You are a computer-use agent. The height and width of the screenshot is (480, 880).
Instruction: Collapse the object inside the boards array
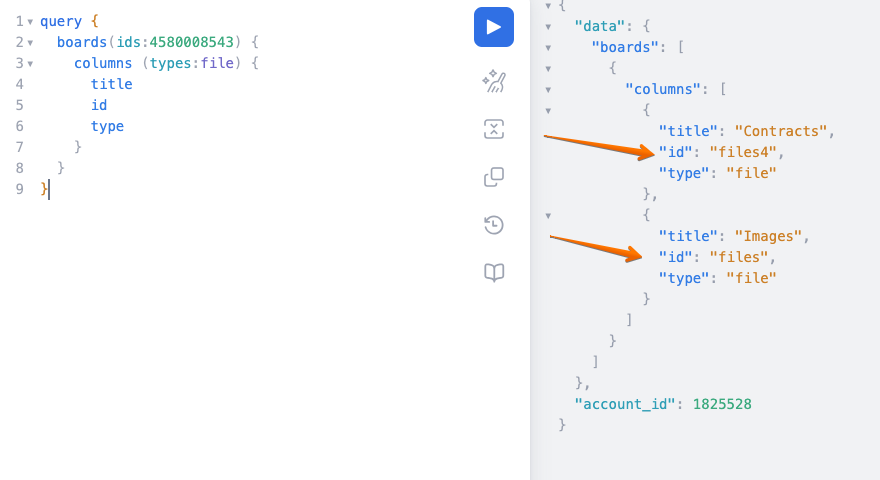pos(548,68)
